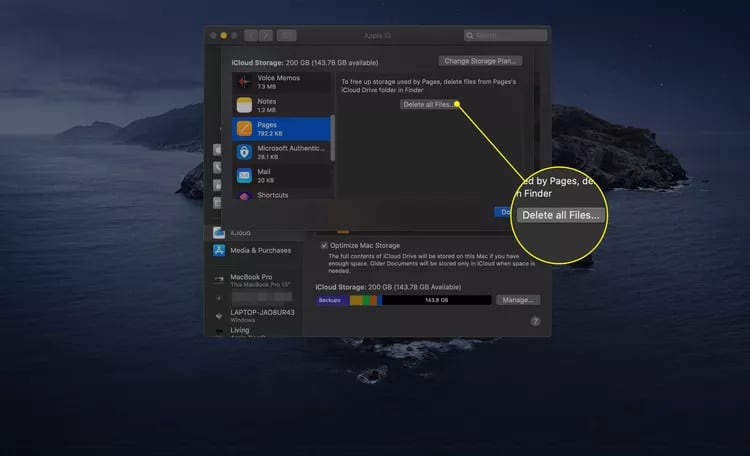Viewport: 750px width, 456px height.
Task: Click the Microsoft Authenticator lock icon
Action: click(244, 152)
